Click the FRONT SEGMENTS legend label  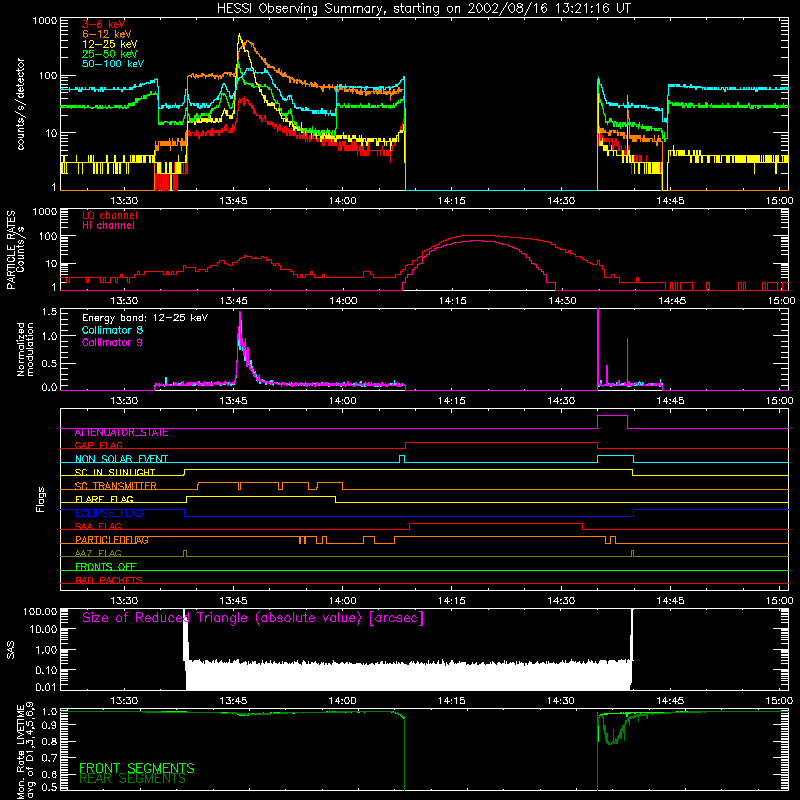tap(137, 768)
